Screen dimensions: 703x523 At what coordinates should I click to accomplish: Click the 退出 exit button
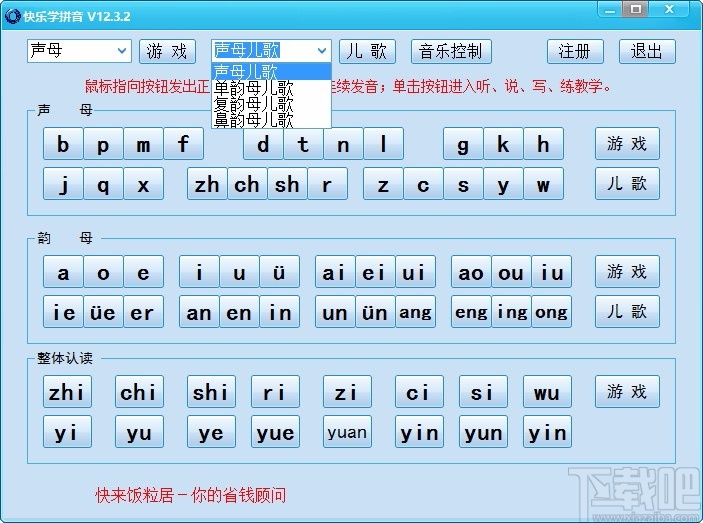click(647, 52)
